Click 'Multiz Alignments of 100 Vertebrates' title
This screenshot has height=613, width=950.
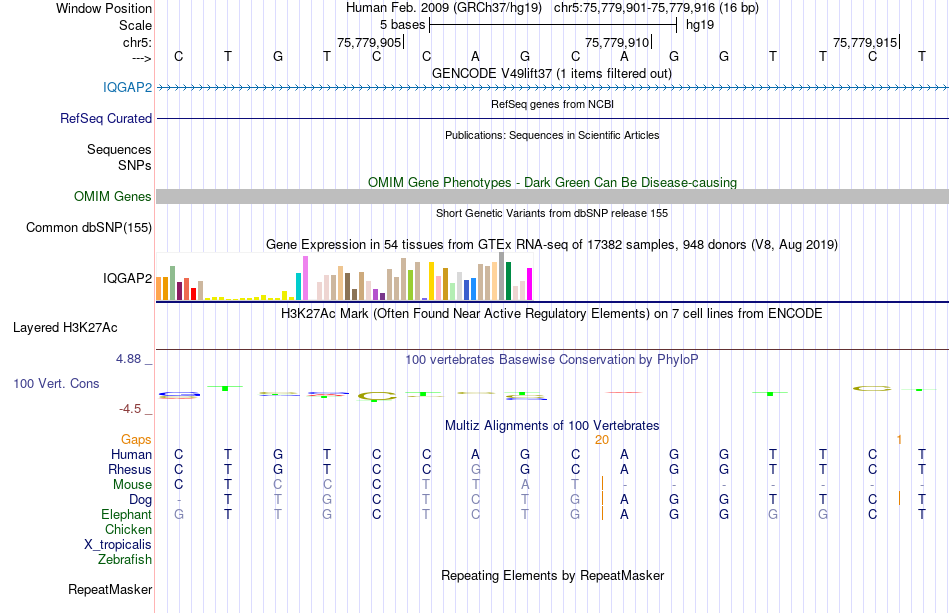[x=552, y=426]
